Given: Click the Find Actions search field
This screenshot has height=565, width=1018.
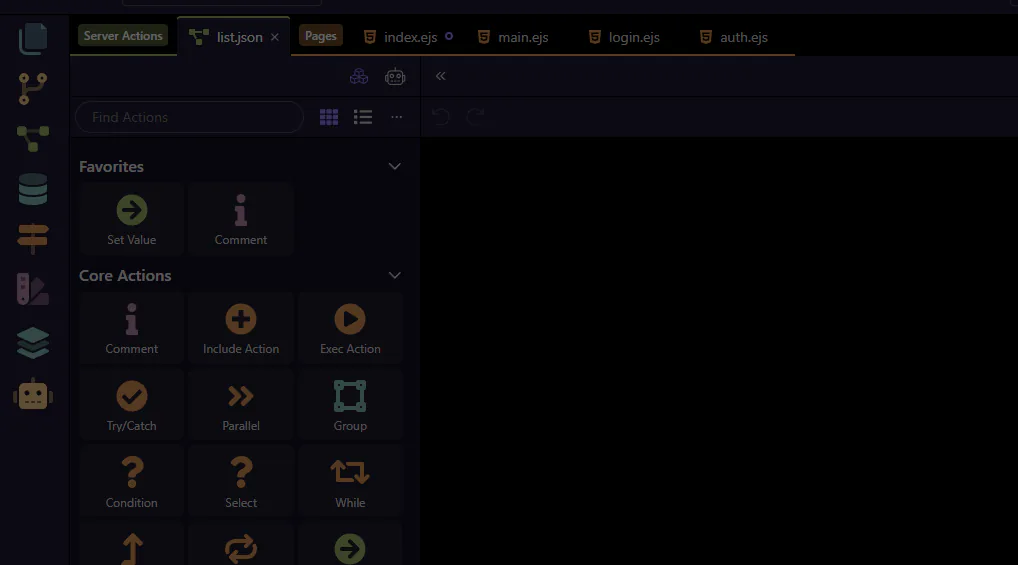Looking at the screenshot, I should click(x=189, y=117).
